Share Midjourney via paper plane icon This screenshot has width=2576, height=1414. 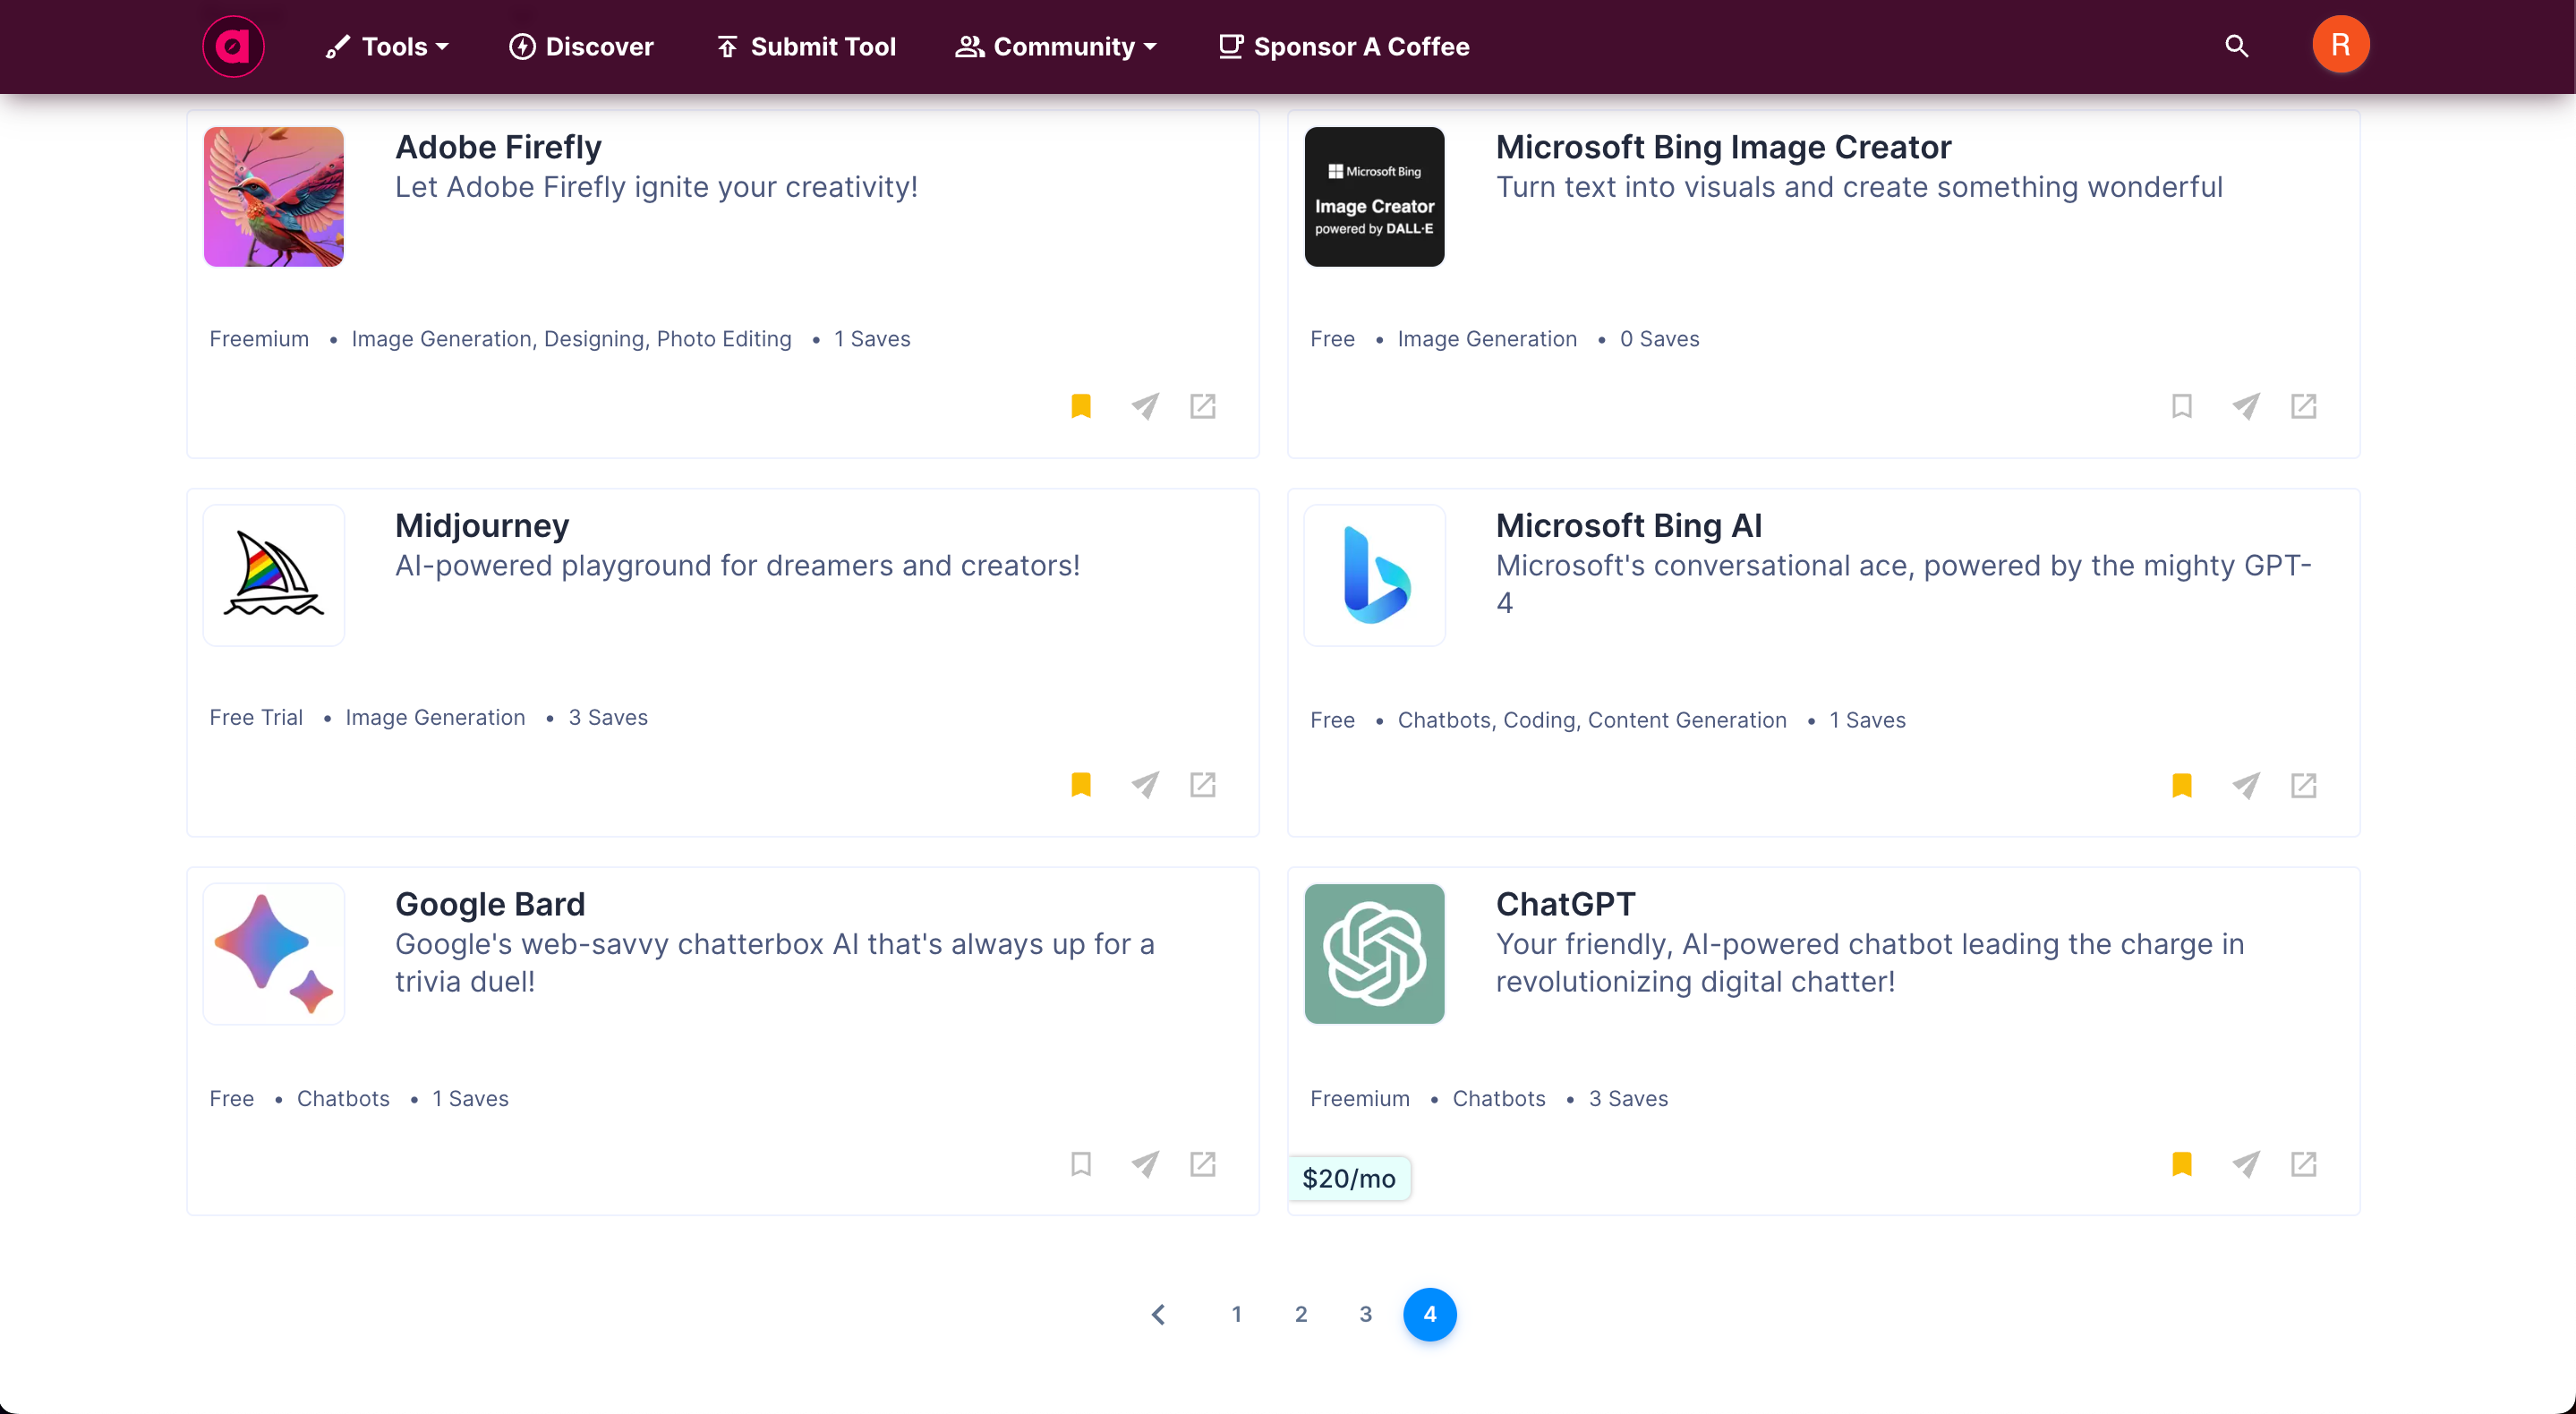click(1144, 785)
